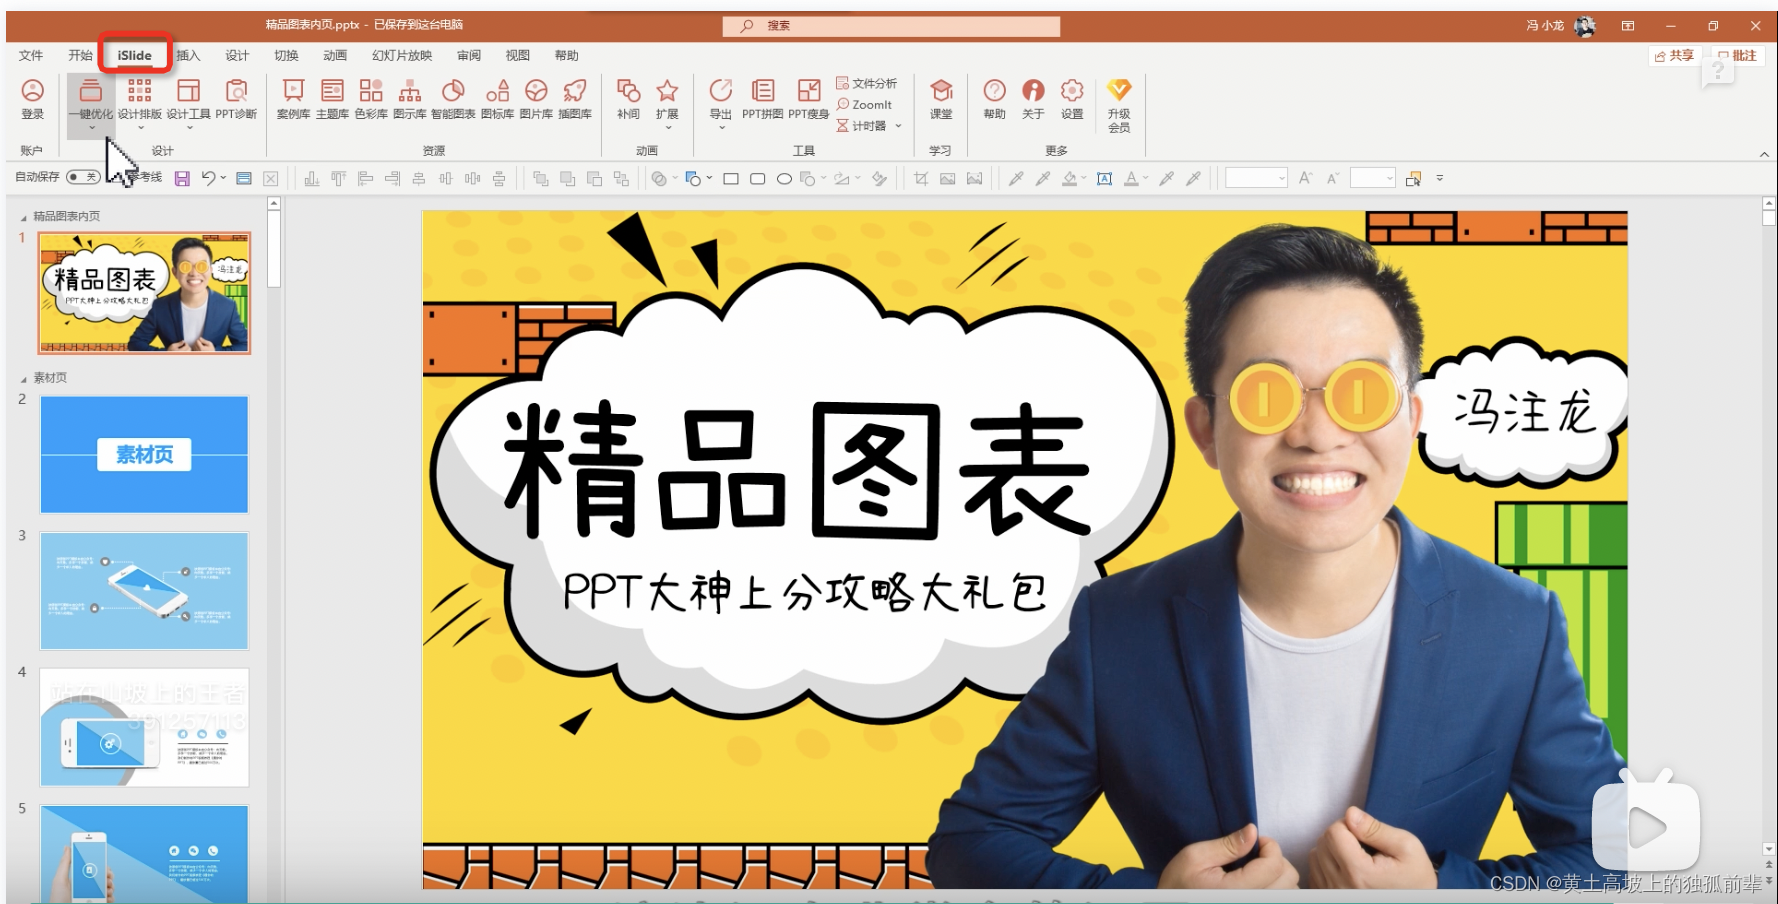Switch to the 插入 tab
This screenshot has height=904, width=1778.
(x=188, y=55)
